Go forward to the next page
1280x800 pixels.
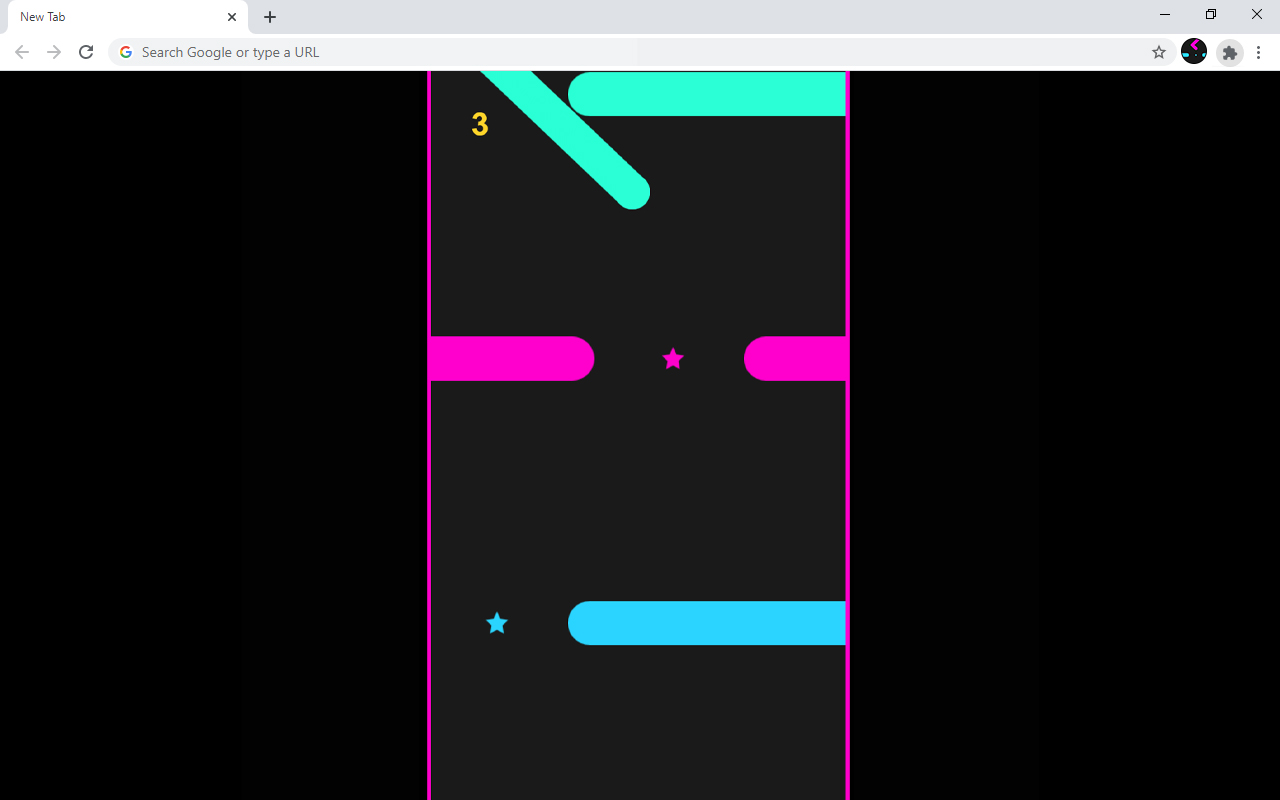(54, 52)
